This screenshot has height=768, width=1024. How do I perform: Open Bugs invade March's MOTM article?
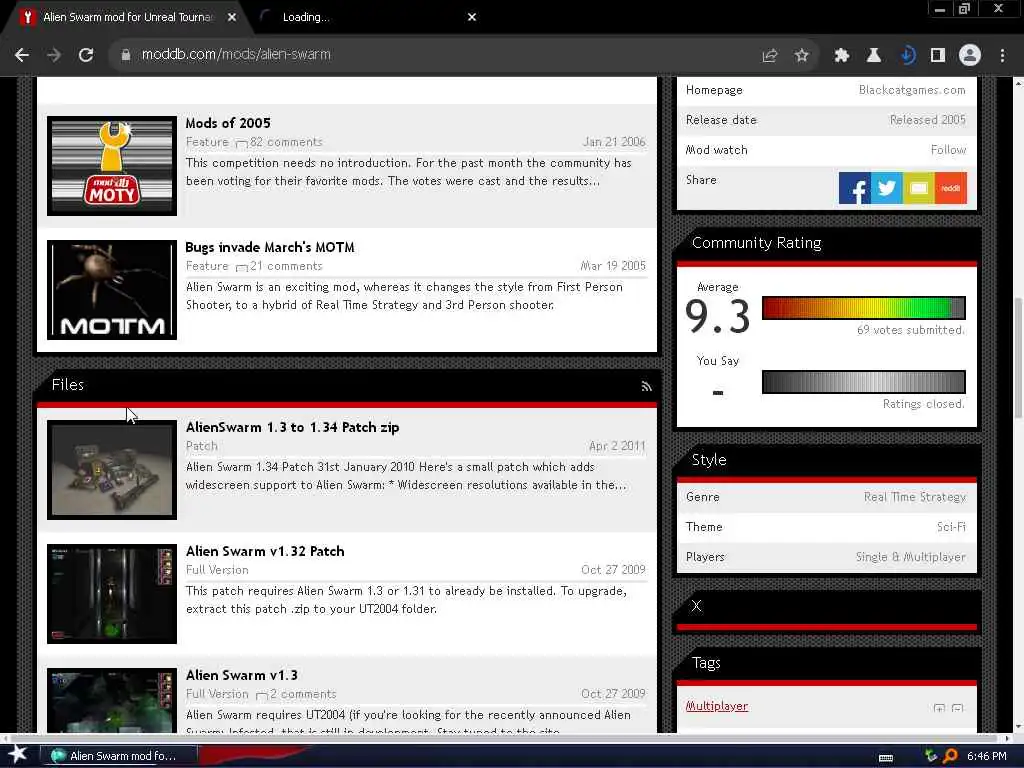[270, 247]
